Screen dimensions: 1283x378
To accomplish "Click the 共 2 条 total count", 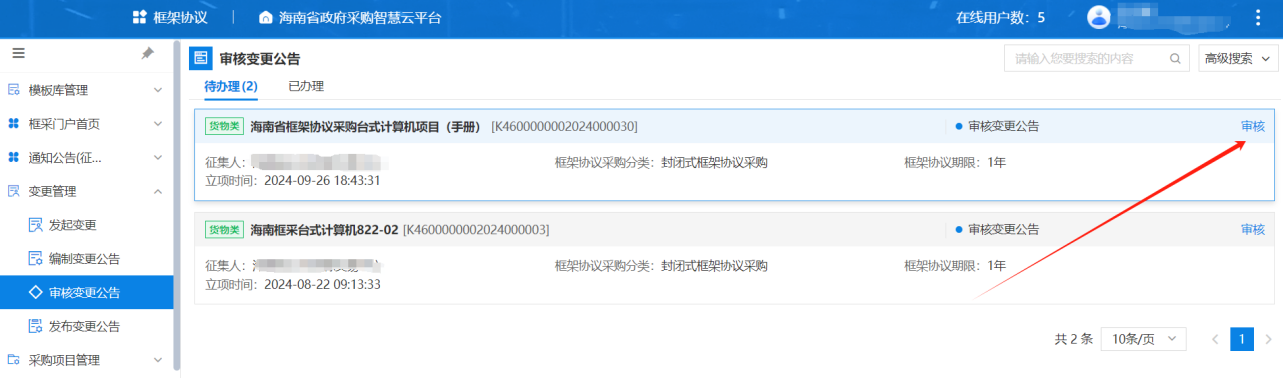I will coord(1073,339).
